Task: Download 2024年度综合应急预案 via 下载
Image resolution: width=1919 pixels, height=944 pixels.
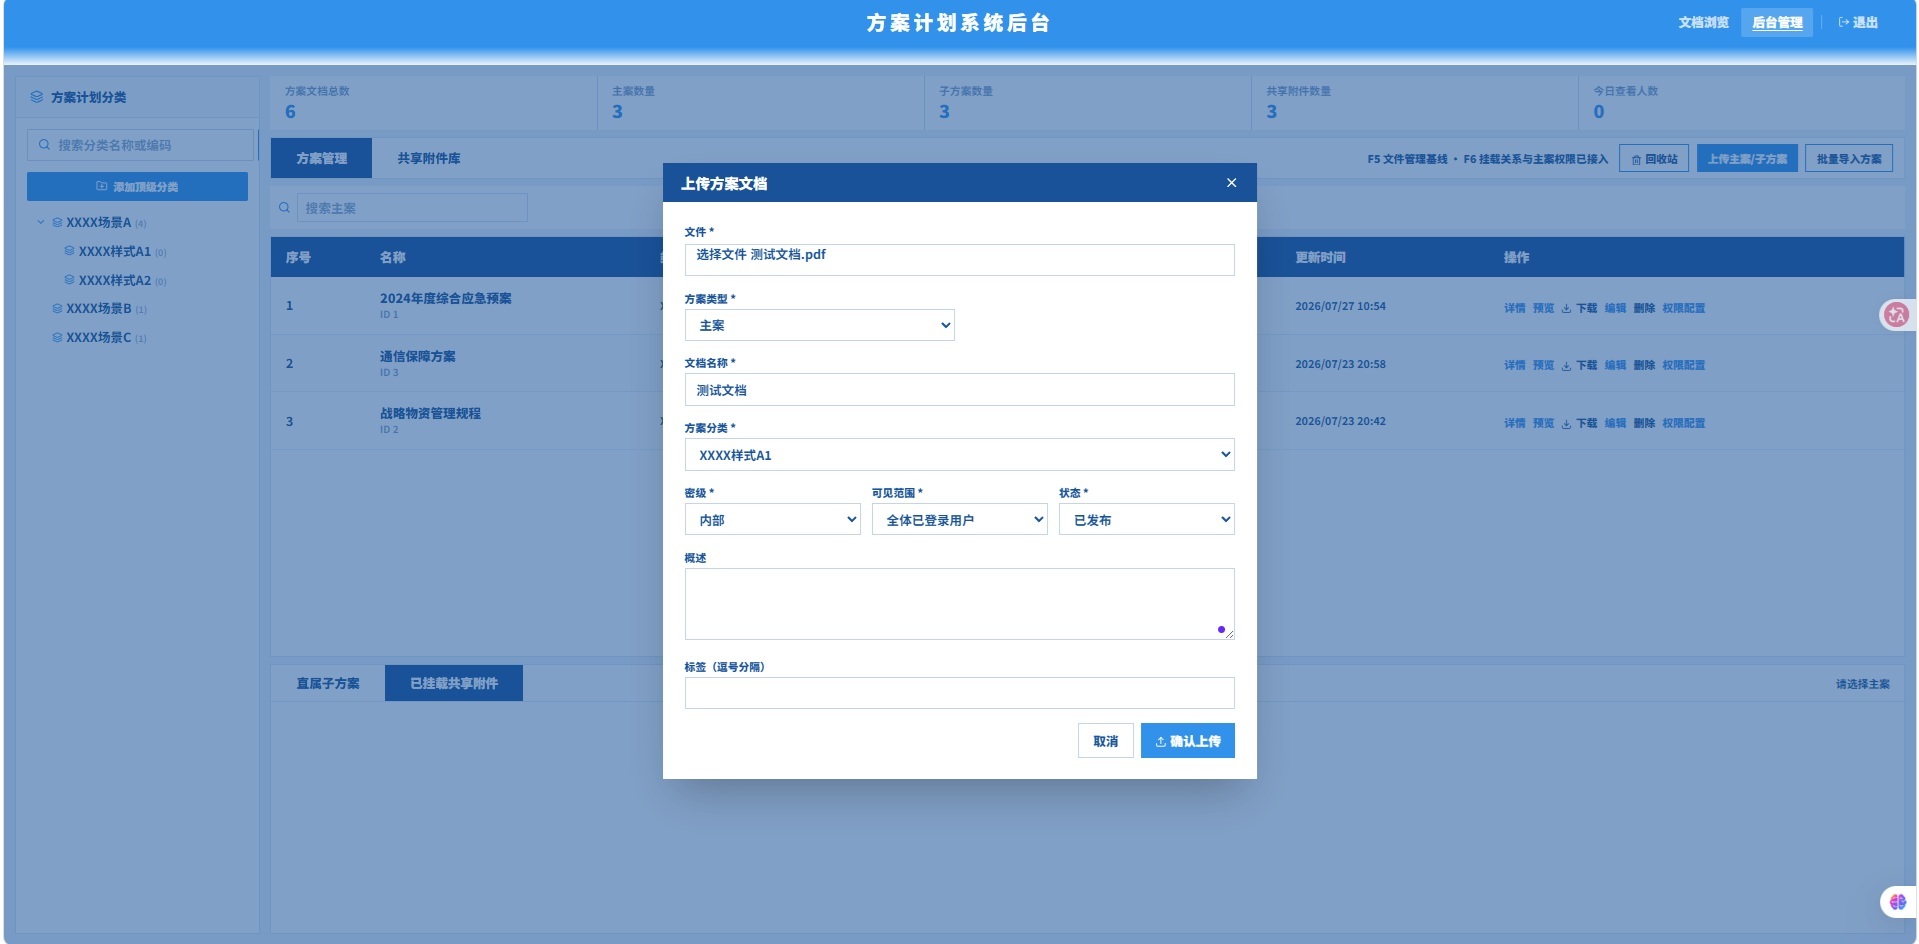Action: (x=1579, y=308)
